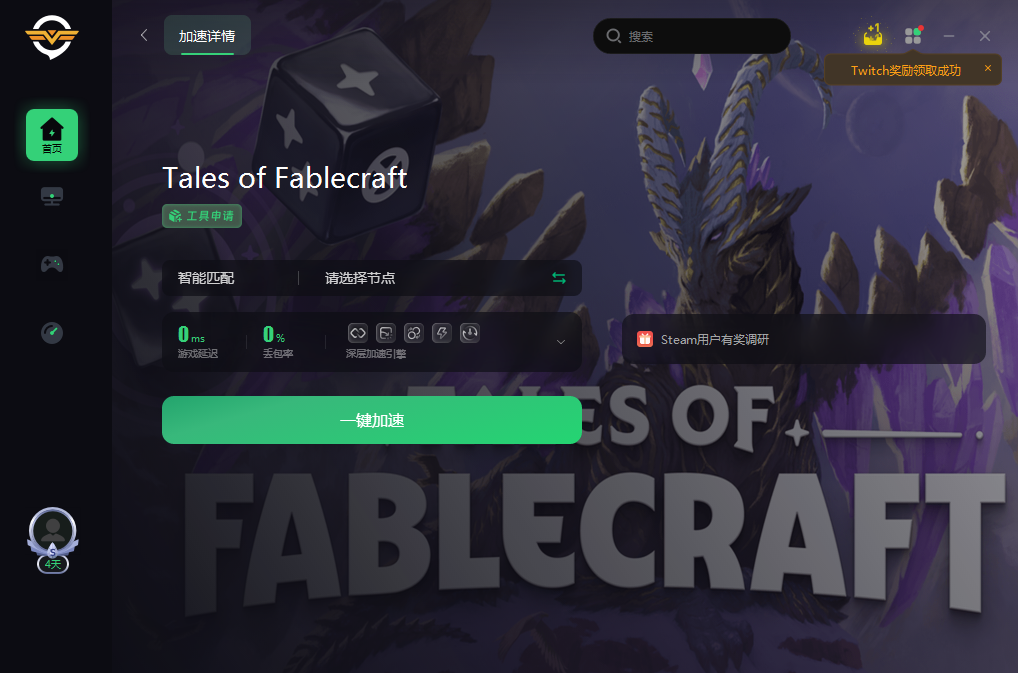Select the 加速详情 tab
Screen dimensions: 1018x673
pos(207,36)
